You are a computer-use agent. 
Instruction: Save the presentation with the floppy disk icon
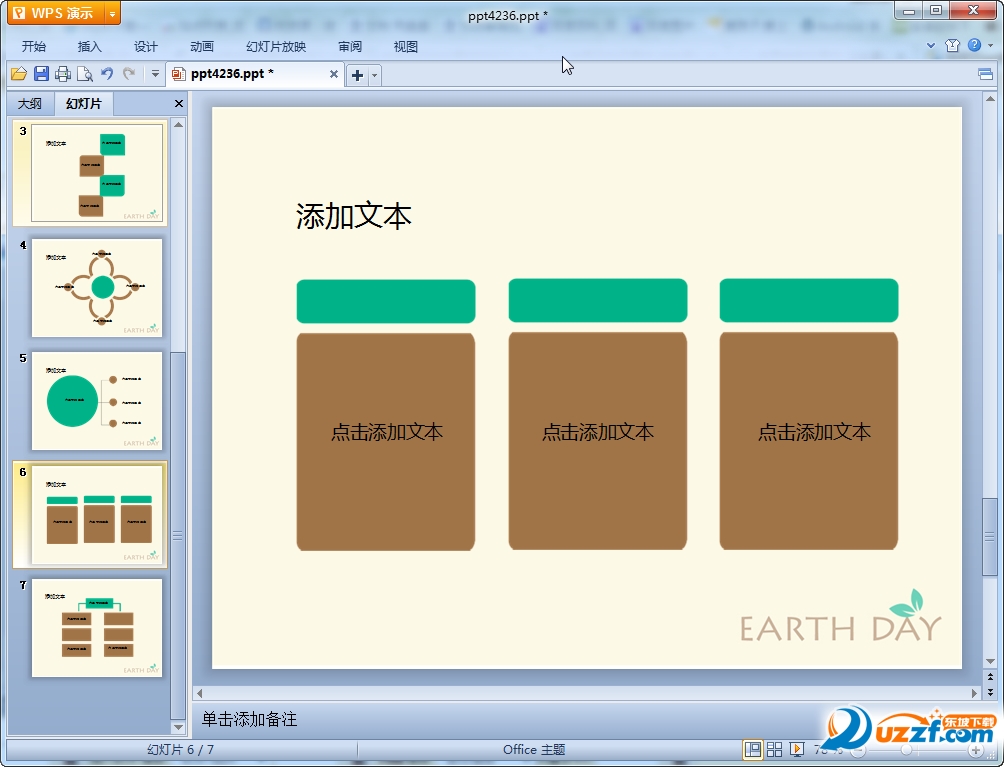pos(41,74)
